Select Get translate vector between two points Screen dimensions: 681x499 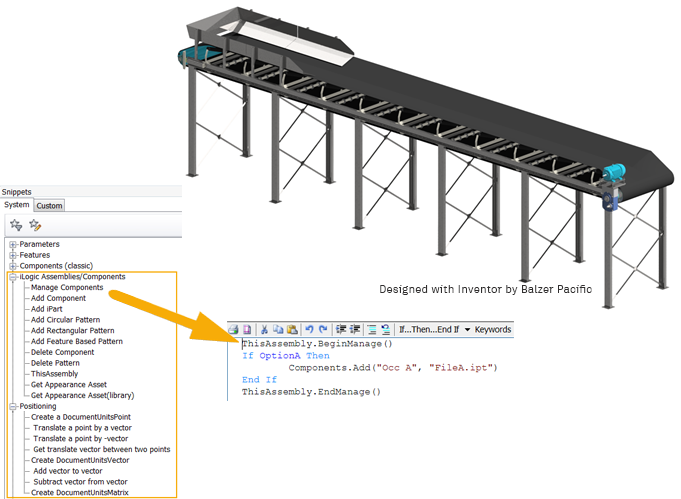[102, 449]
